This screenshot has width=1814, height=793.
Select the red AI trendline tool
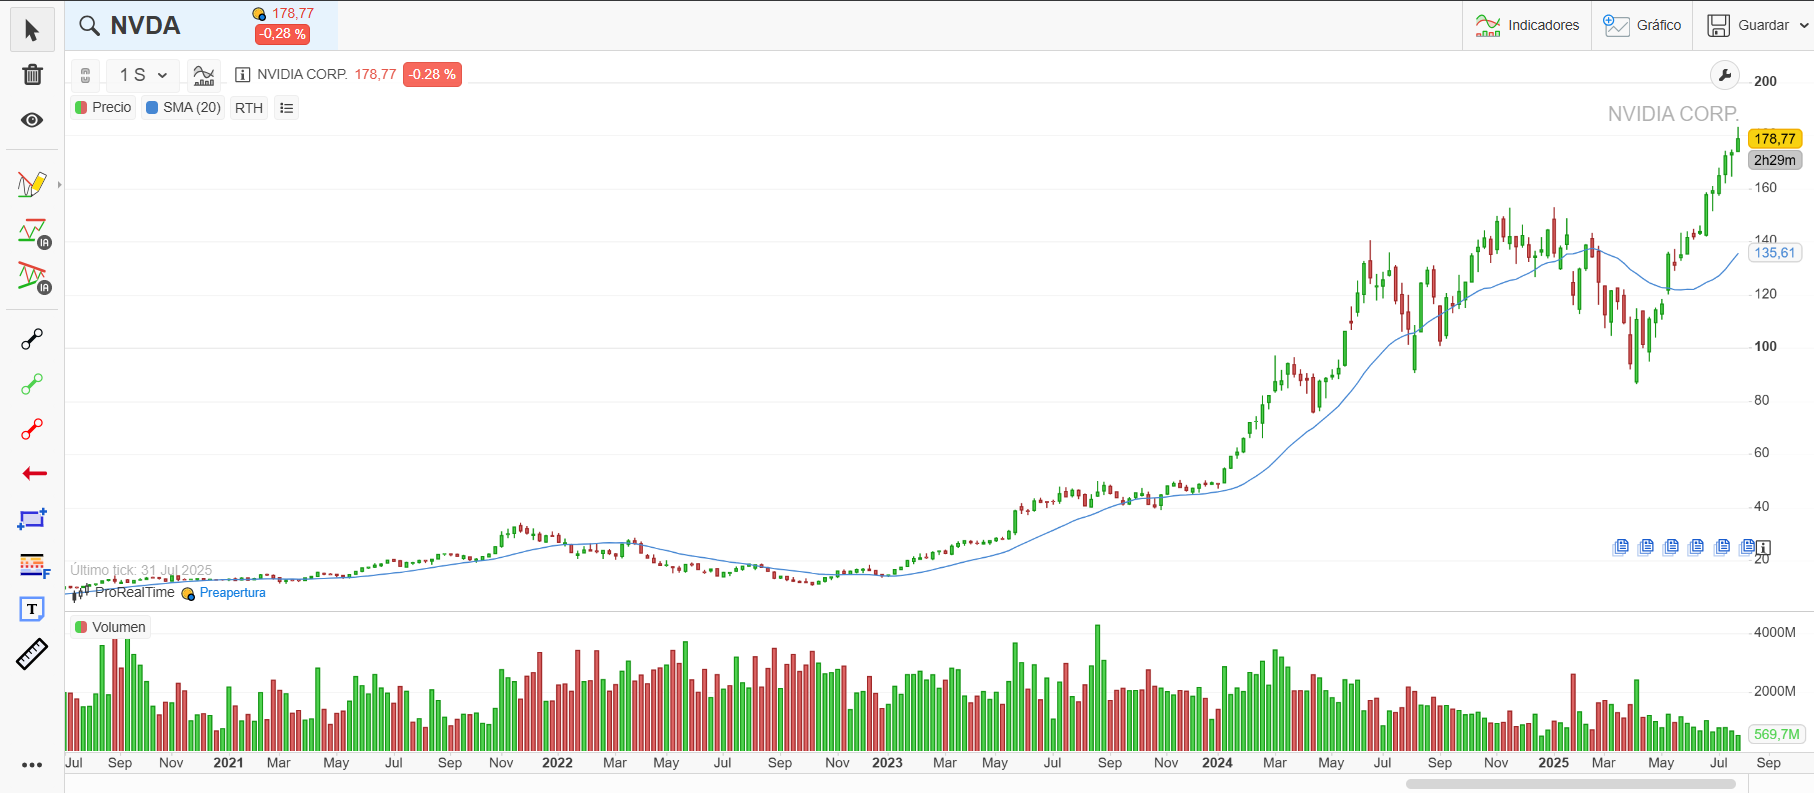tap(34, 278)
